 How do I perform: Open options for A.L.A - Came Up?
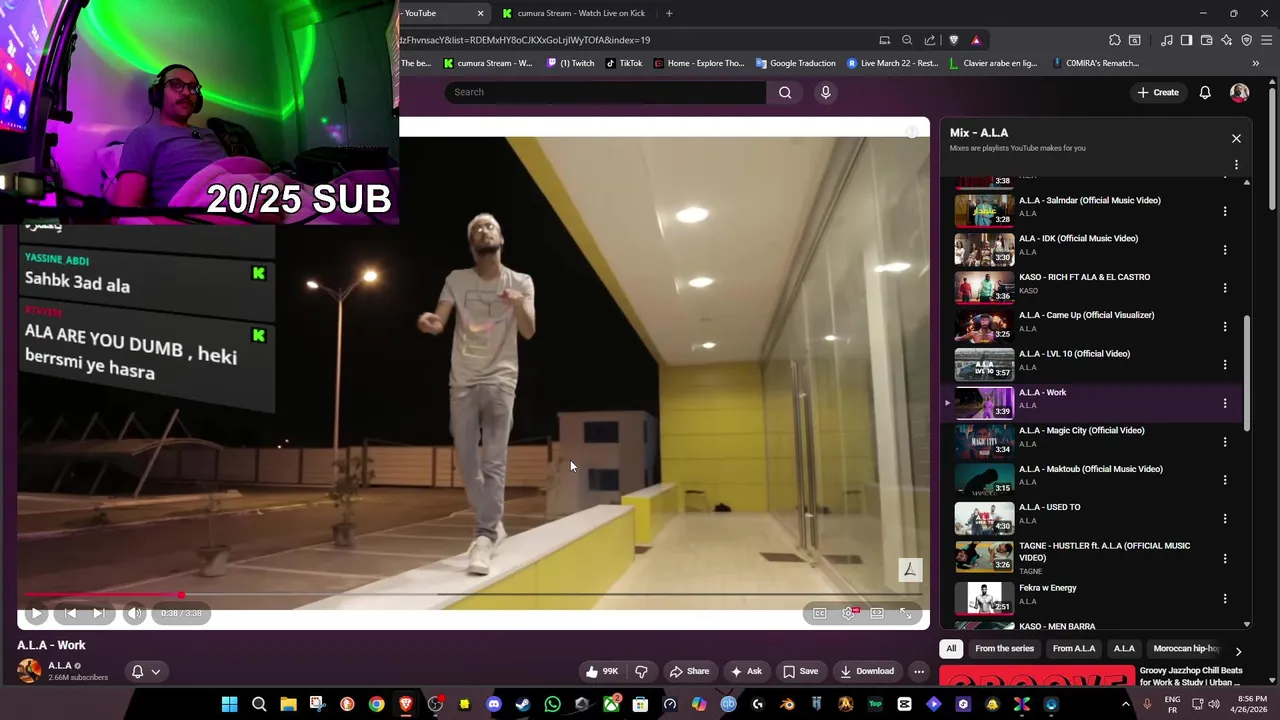tap(1225, 326)
